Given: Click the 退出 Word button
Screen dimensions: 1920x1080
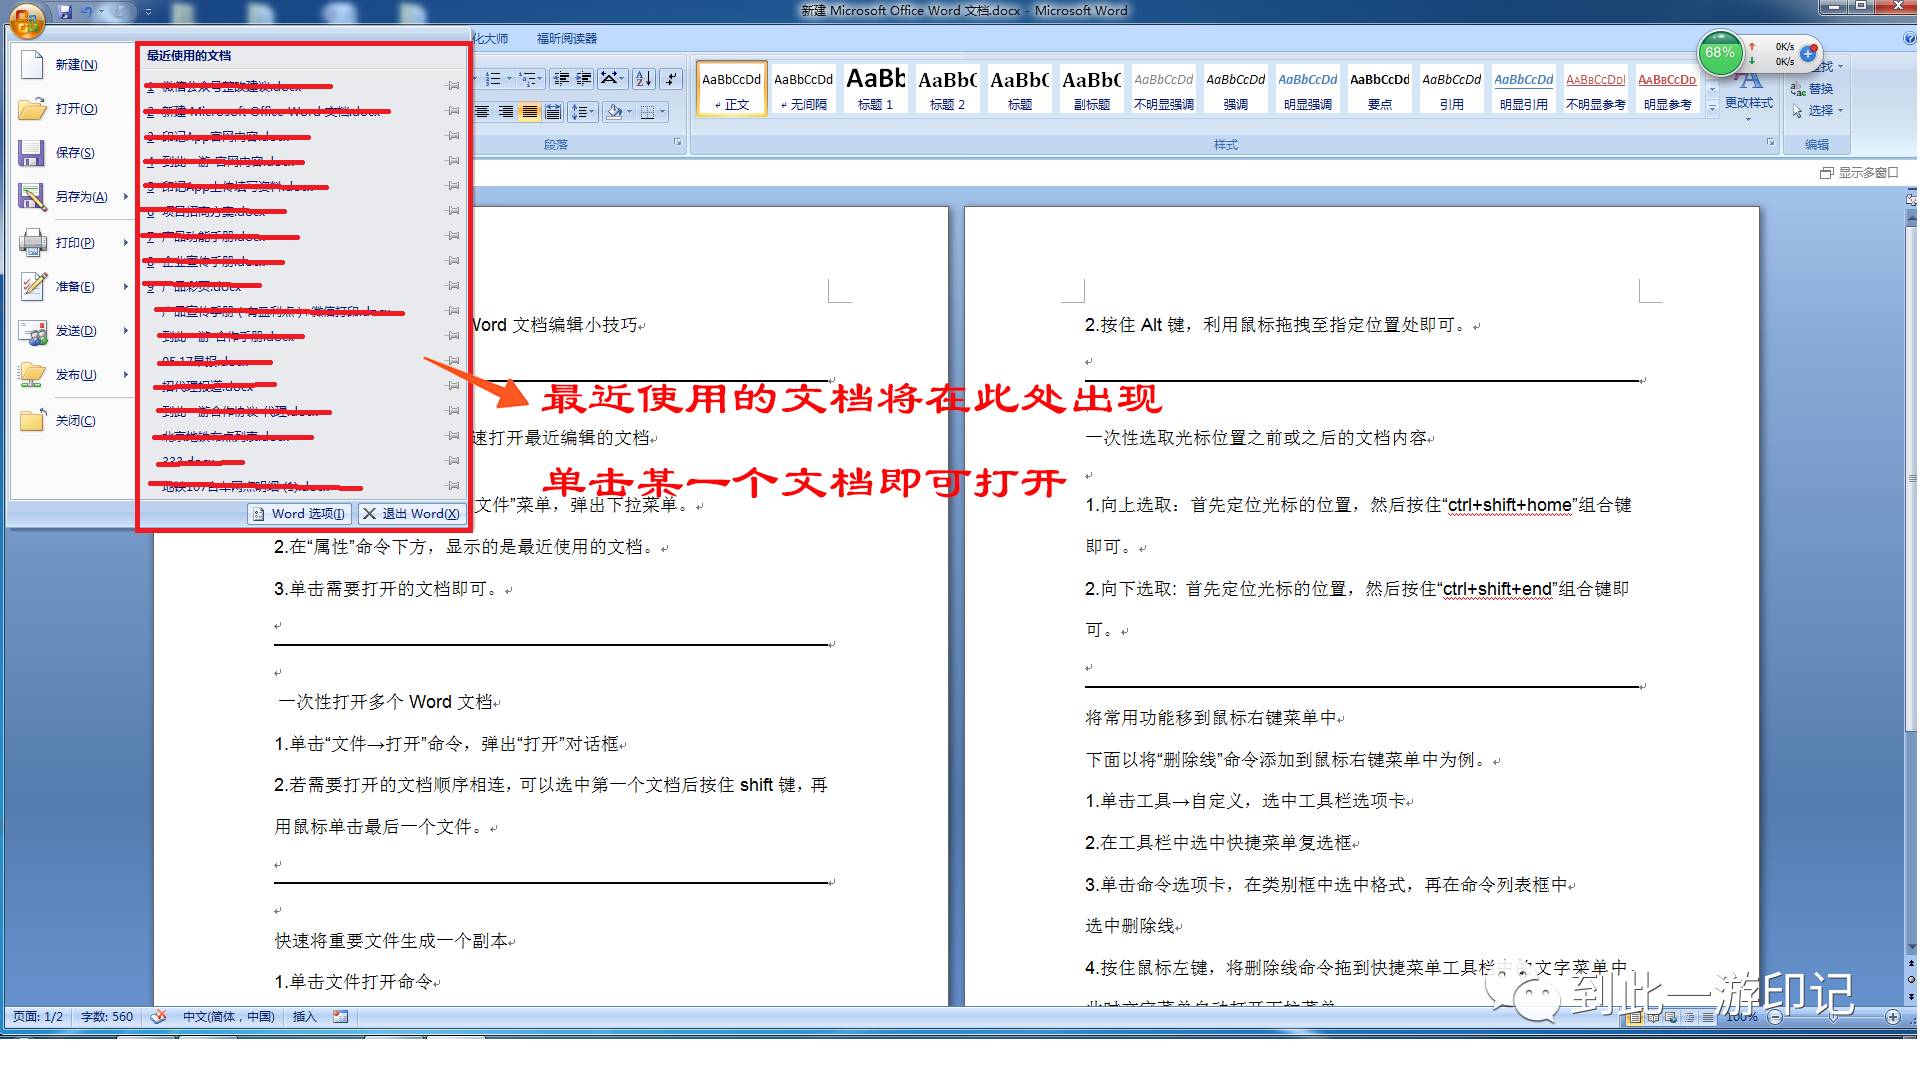Looking at the screenshot, I should coord(411,514).
